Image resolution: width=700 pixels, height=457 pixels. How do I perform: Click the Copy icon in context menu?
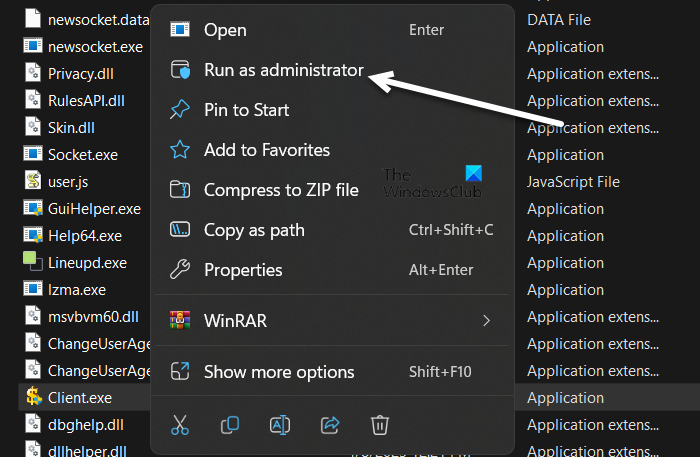pos(230,425)
